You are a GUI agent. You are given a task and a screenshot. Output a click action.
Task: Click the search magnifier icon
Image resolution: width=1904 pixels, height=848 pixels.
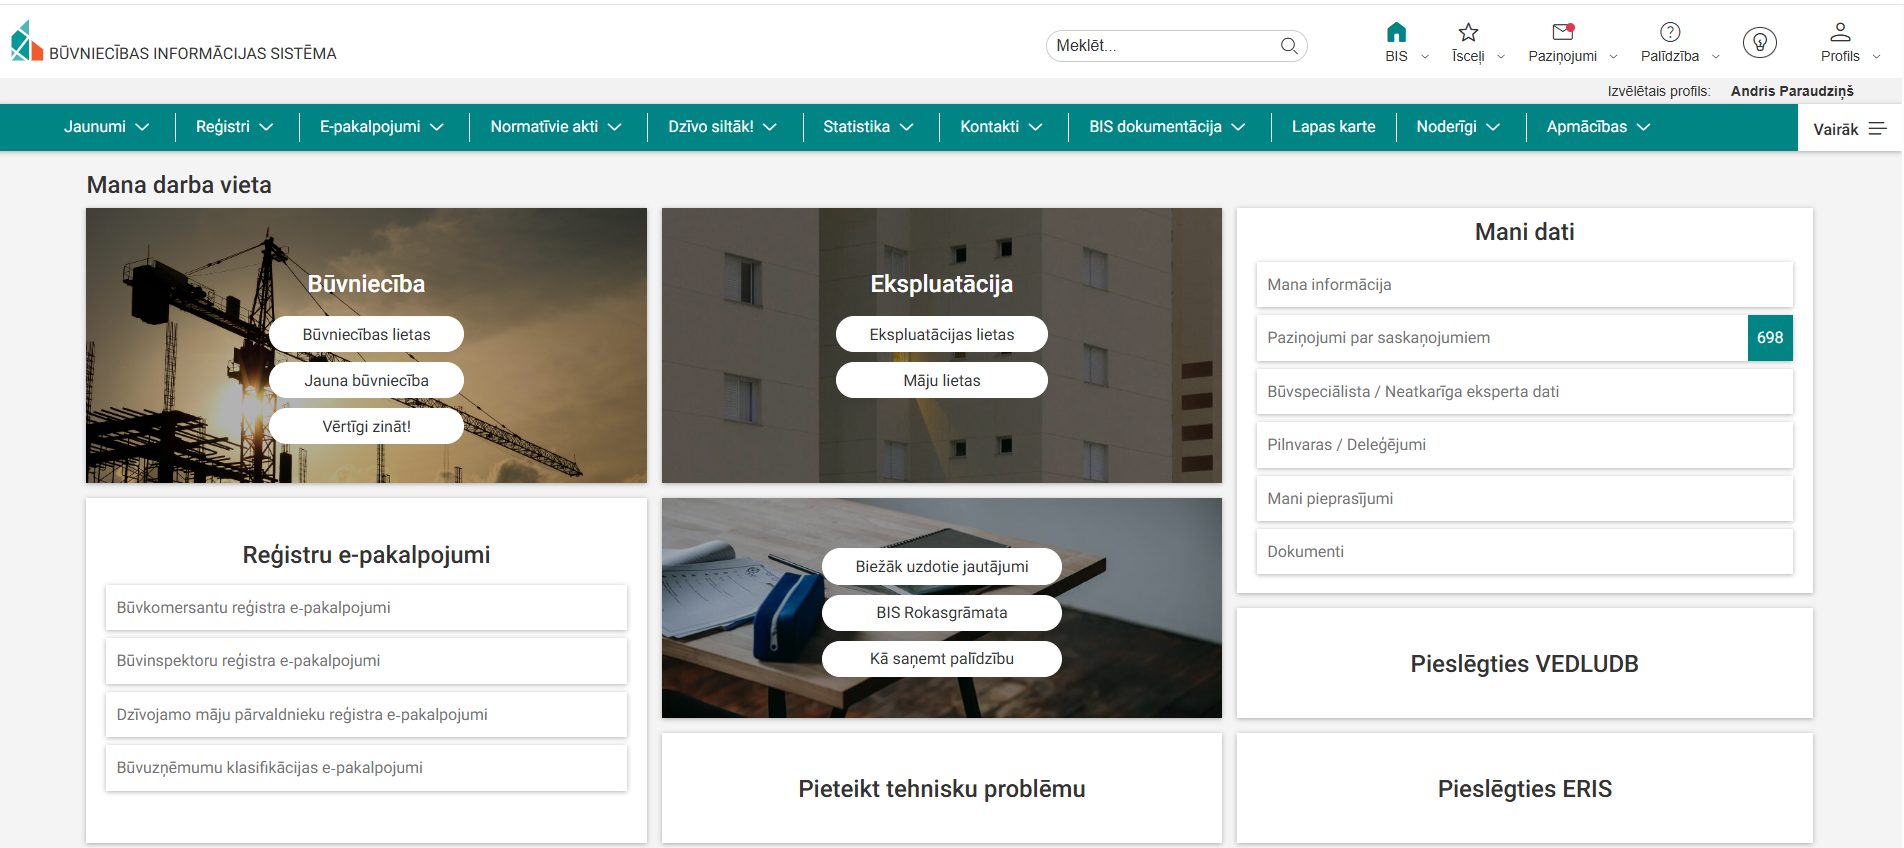click(1289, 46)
